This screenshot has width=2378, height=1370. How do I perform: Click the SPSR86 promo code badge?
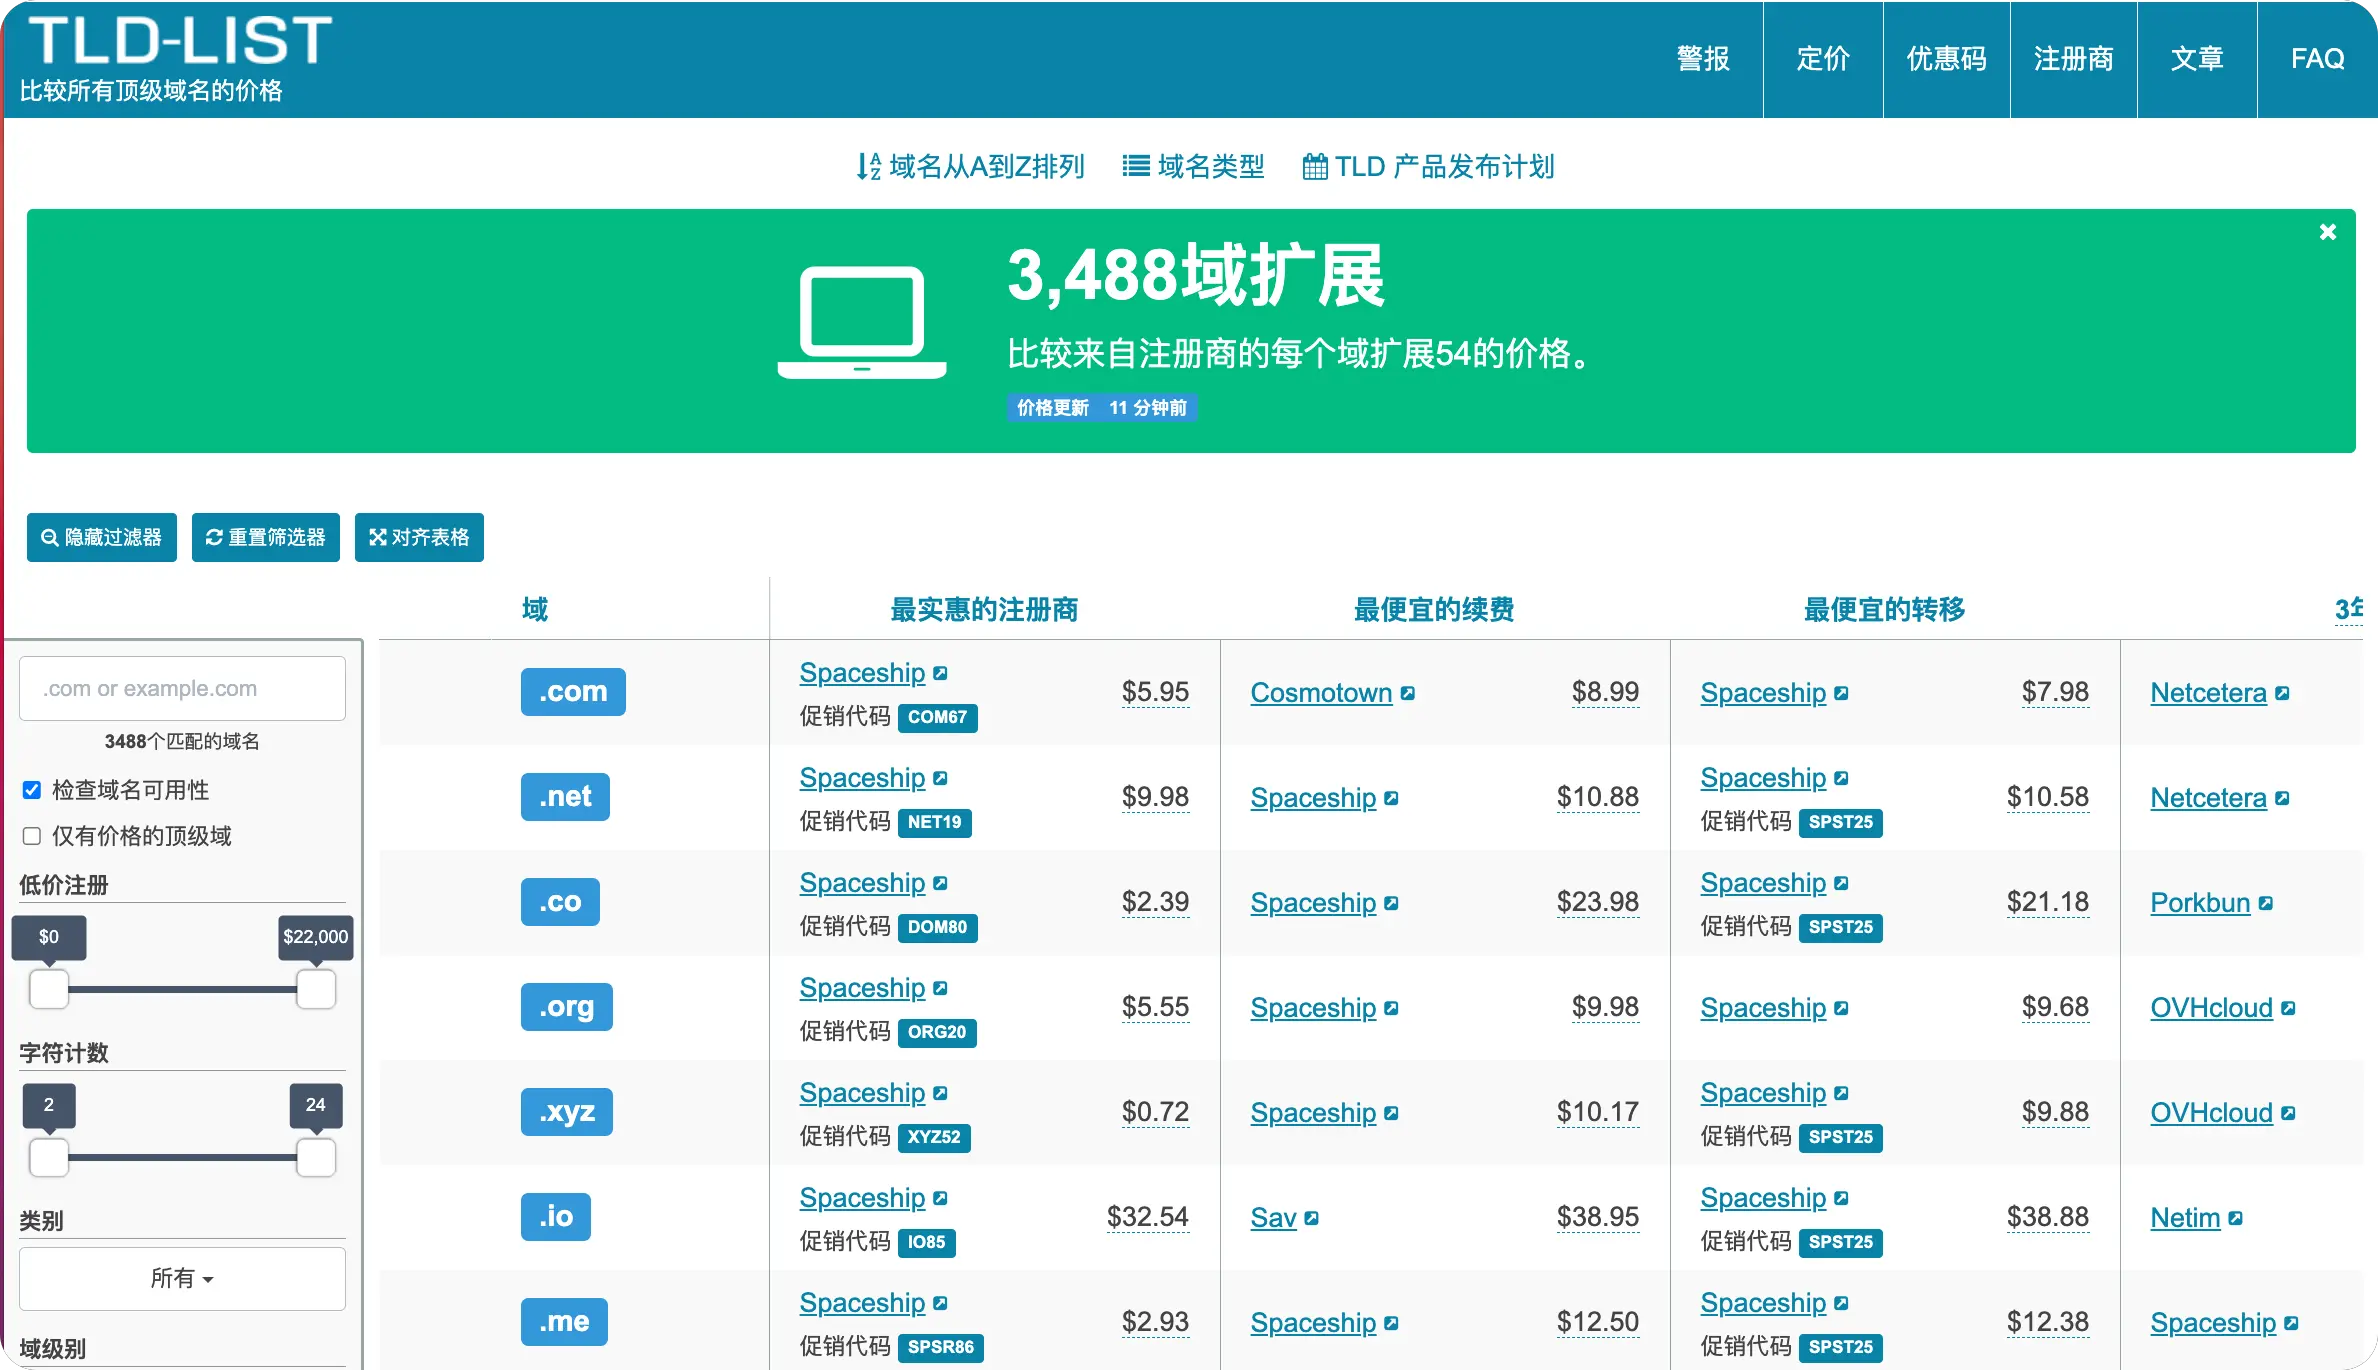pyautogui.click(x=940, y=1348)
